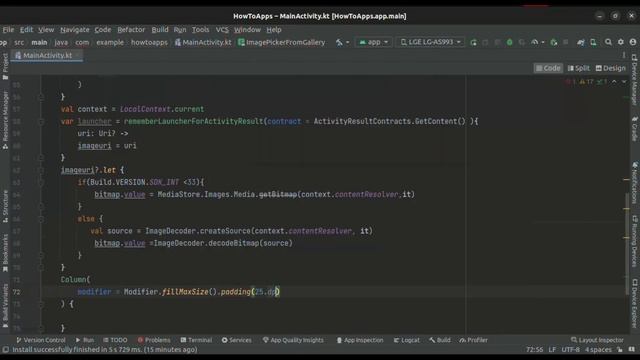640x360 pixels.
Task: Change the LF line separator setting
Action: [552, 349]
